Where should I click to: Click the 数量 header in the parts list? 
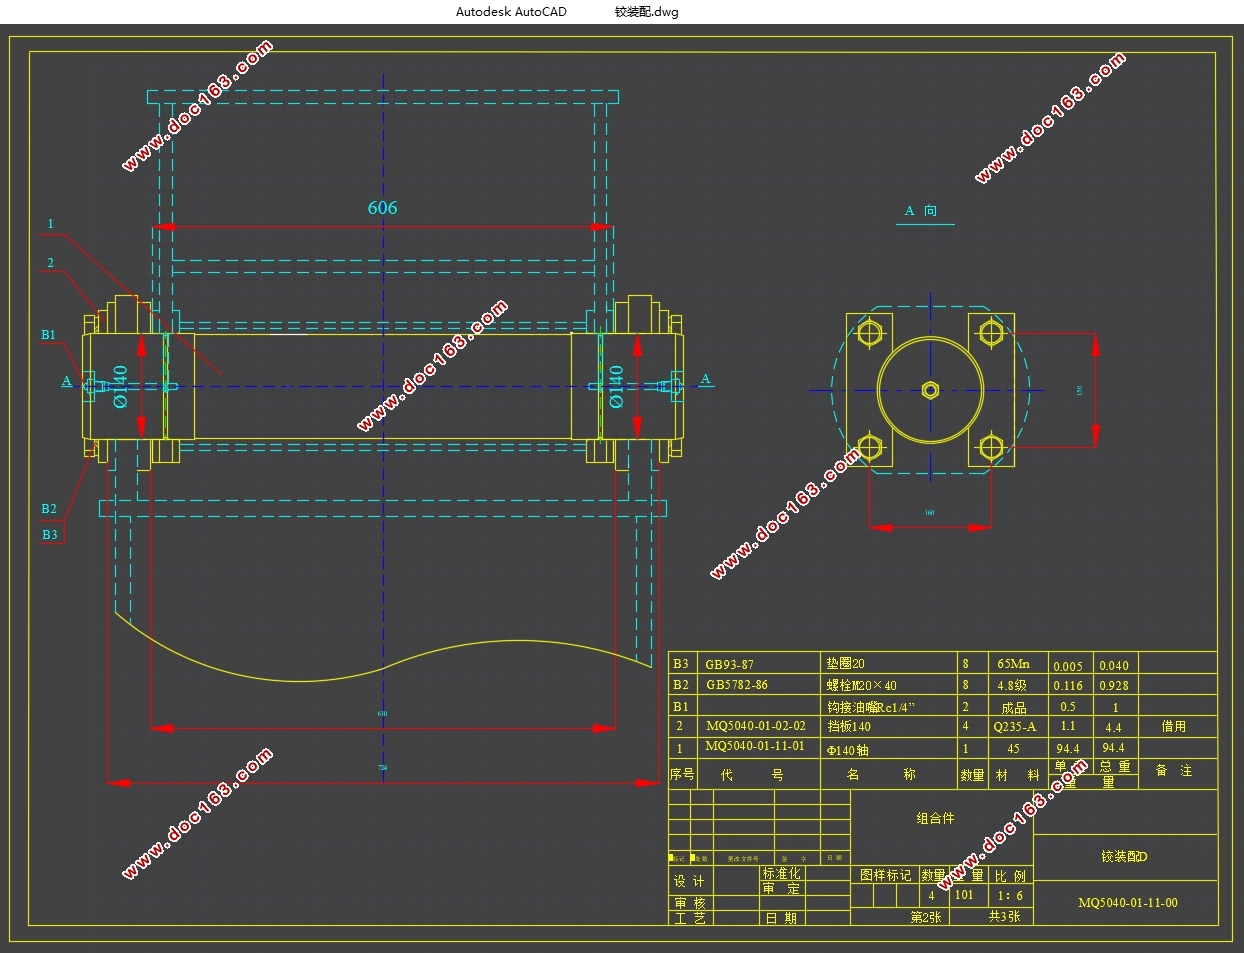[972, 775]
